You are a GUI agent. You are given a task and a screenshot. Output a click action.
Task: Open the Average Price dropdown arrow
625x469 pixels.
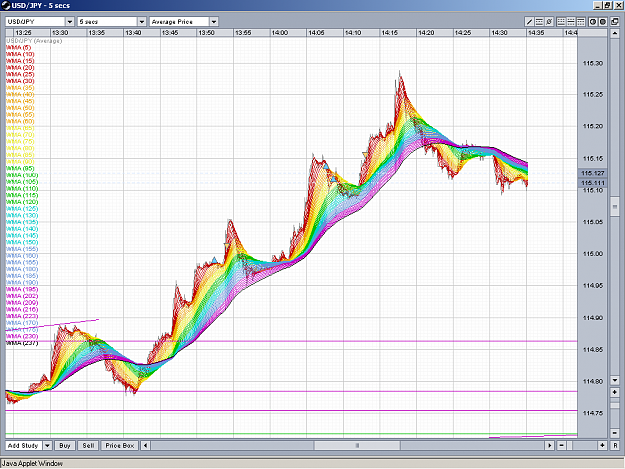coord(214,22)
